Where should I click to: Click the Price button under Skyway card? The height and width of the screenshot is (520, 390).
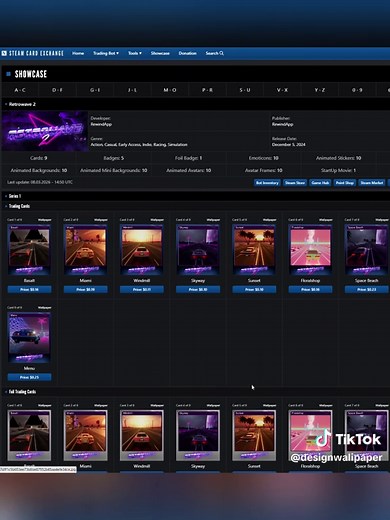(x=198, y=289)
